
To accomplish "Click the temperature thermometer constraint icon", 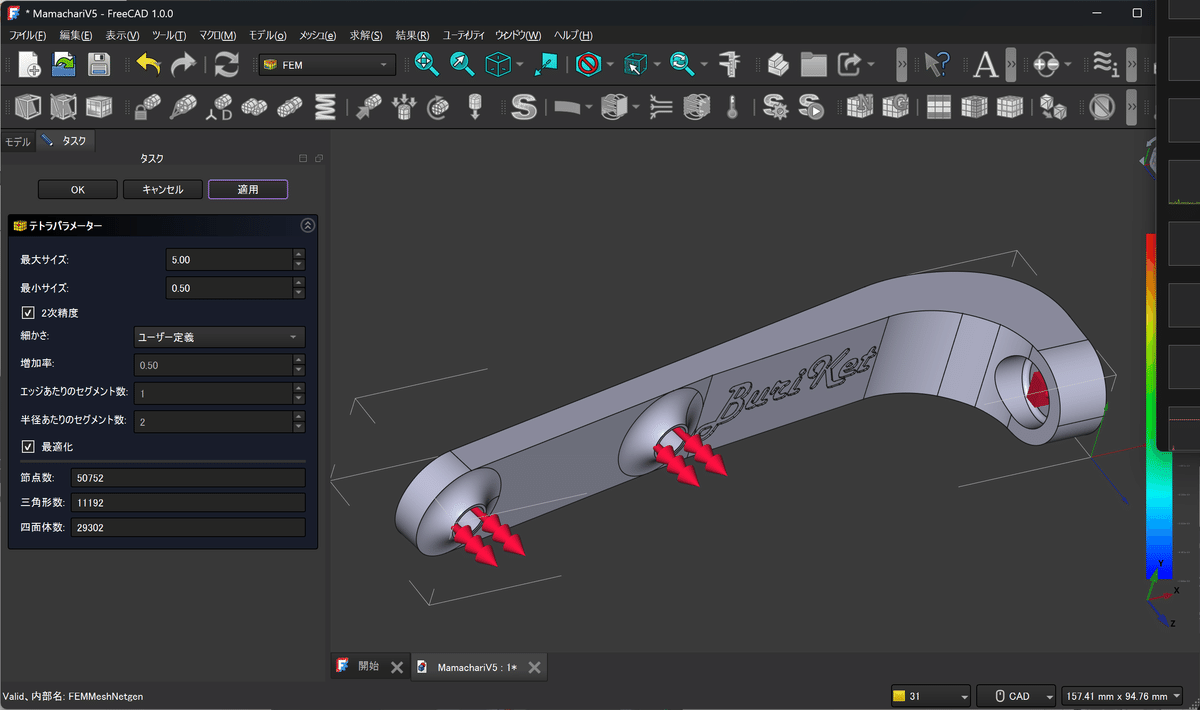I will pos(732,106).
